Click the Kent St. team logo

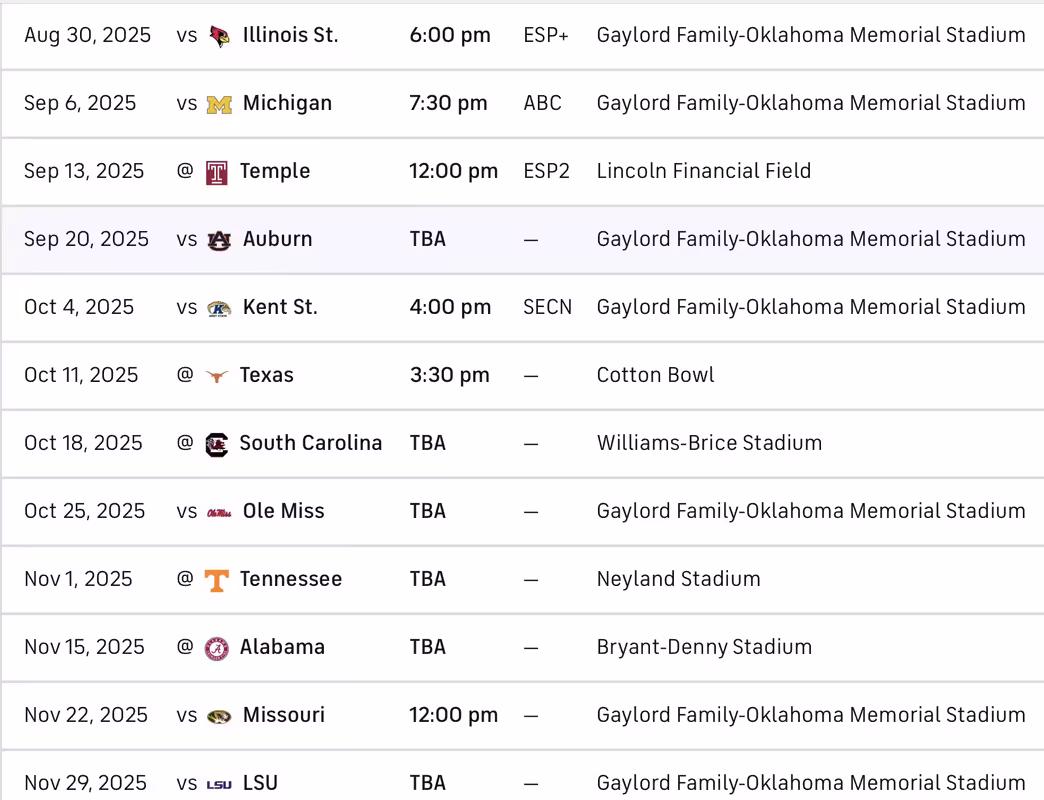219,308
